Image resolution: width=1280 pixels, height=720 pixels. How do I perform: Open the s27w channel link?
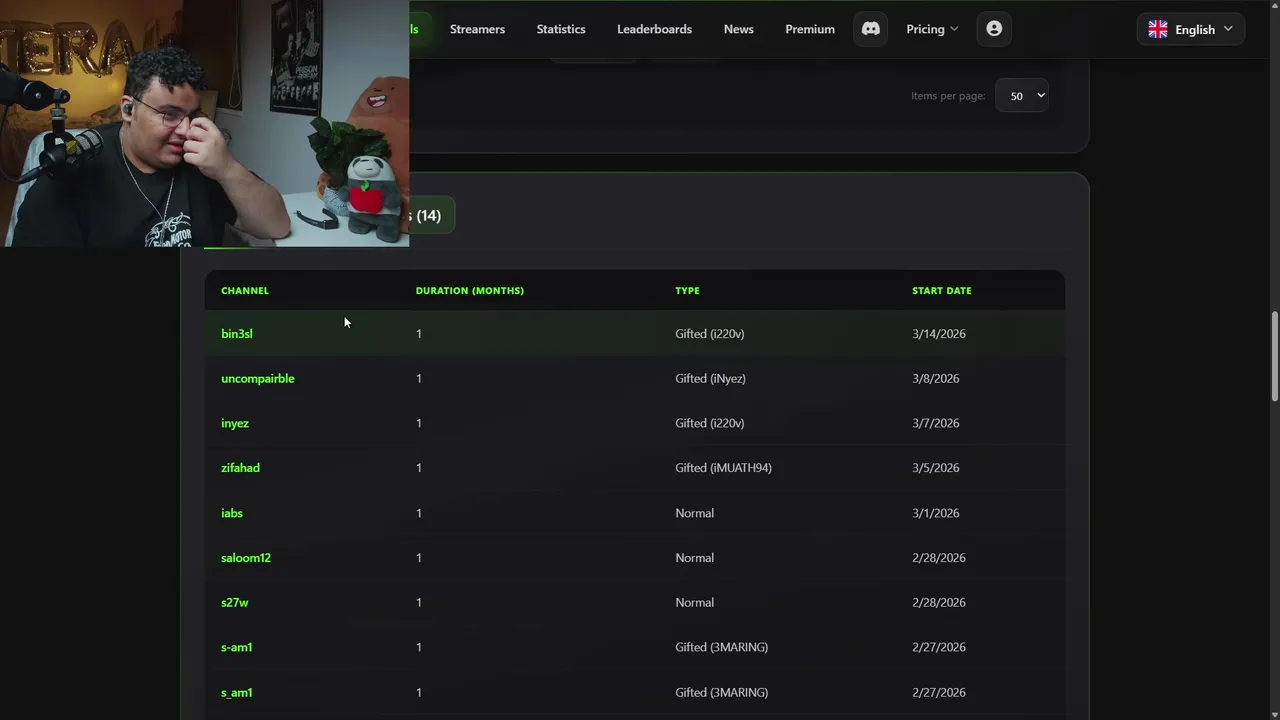[x=235, y=603]
